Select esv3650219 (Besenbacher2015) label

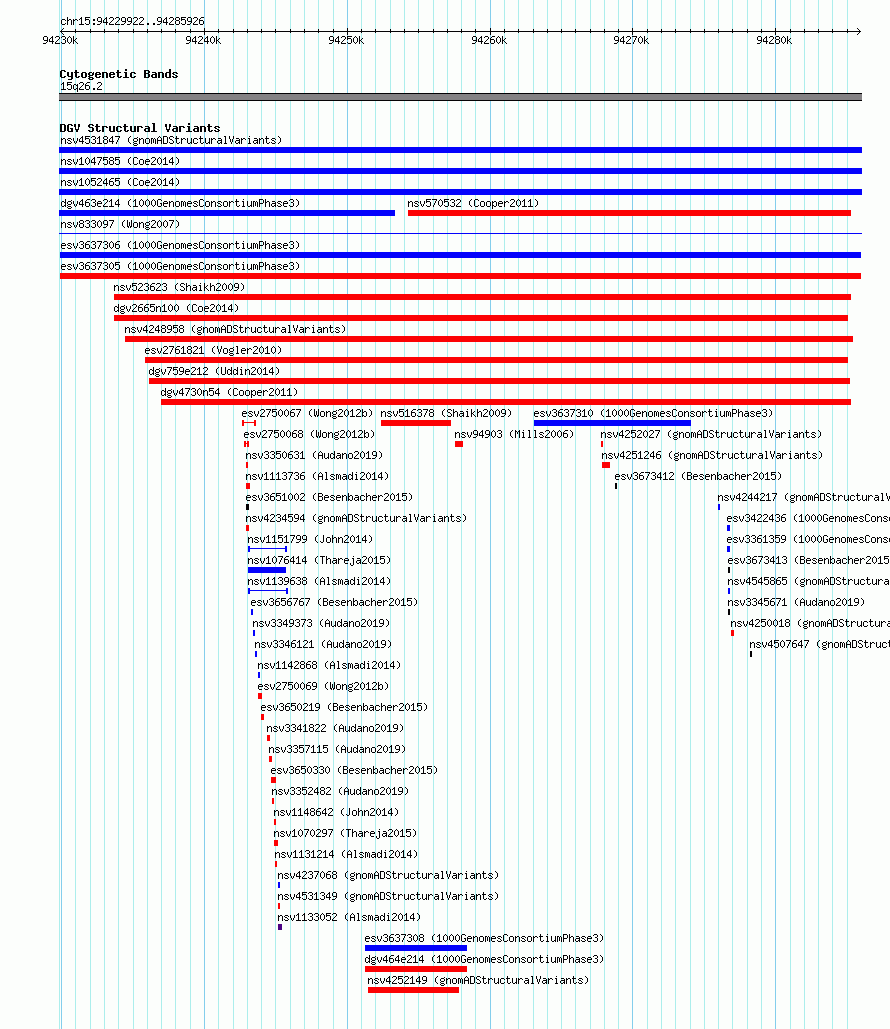pos(344,707)
